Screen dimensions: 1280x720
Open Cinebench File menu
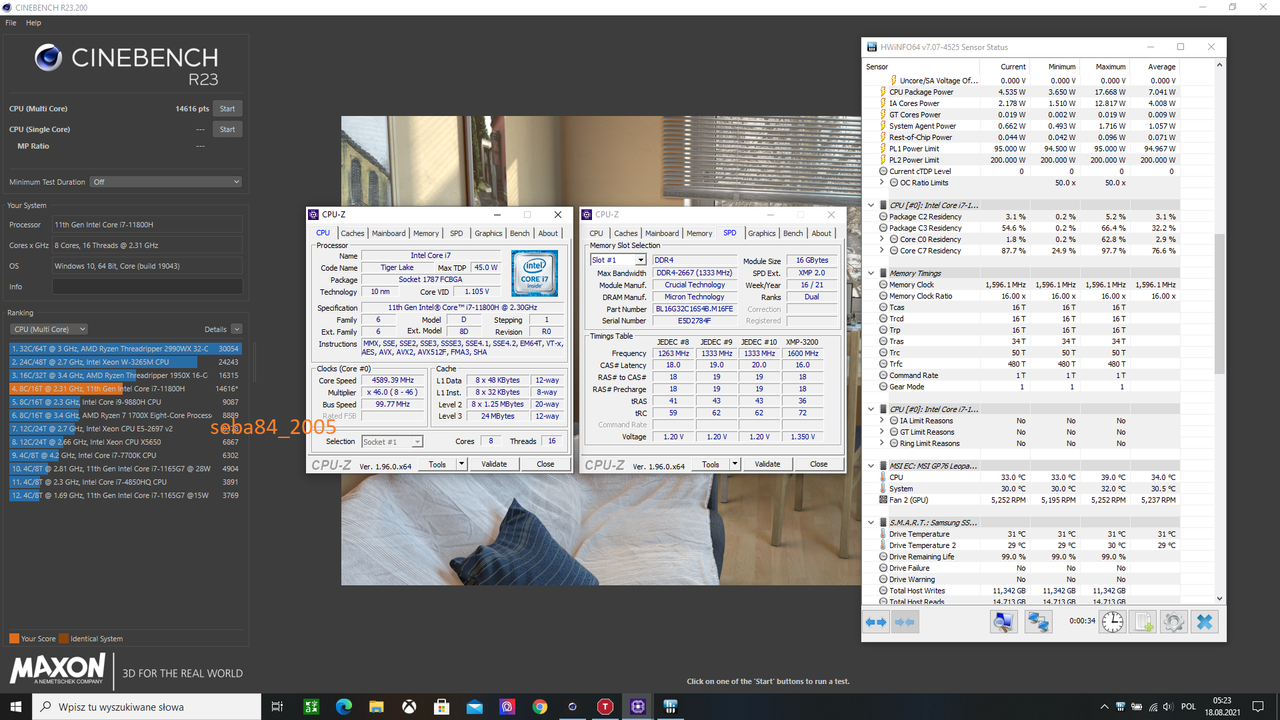point(10,22)
